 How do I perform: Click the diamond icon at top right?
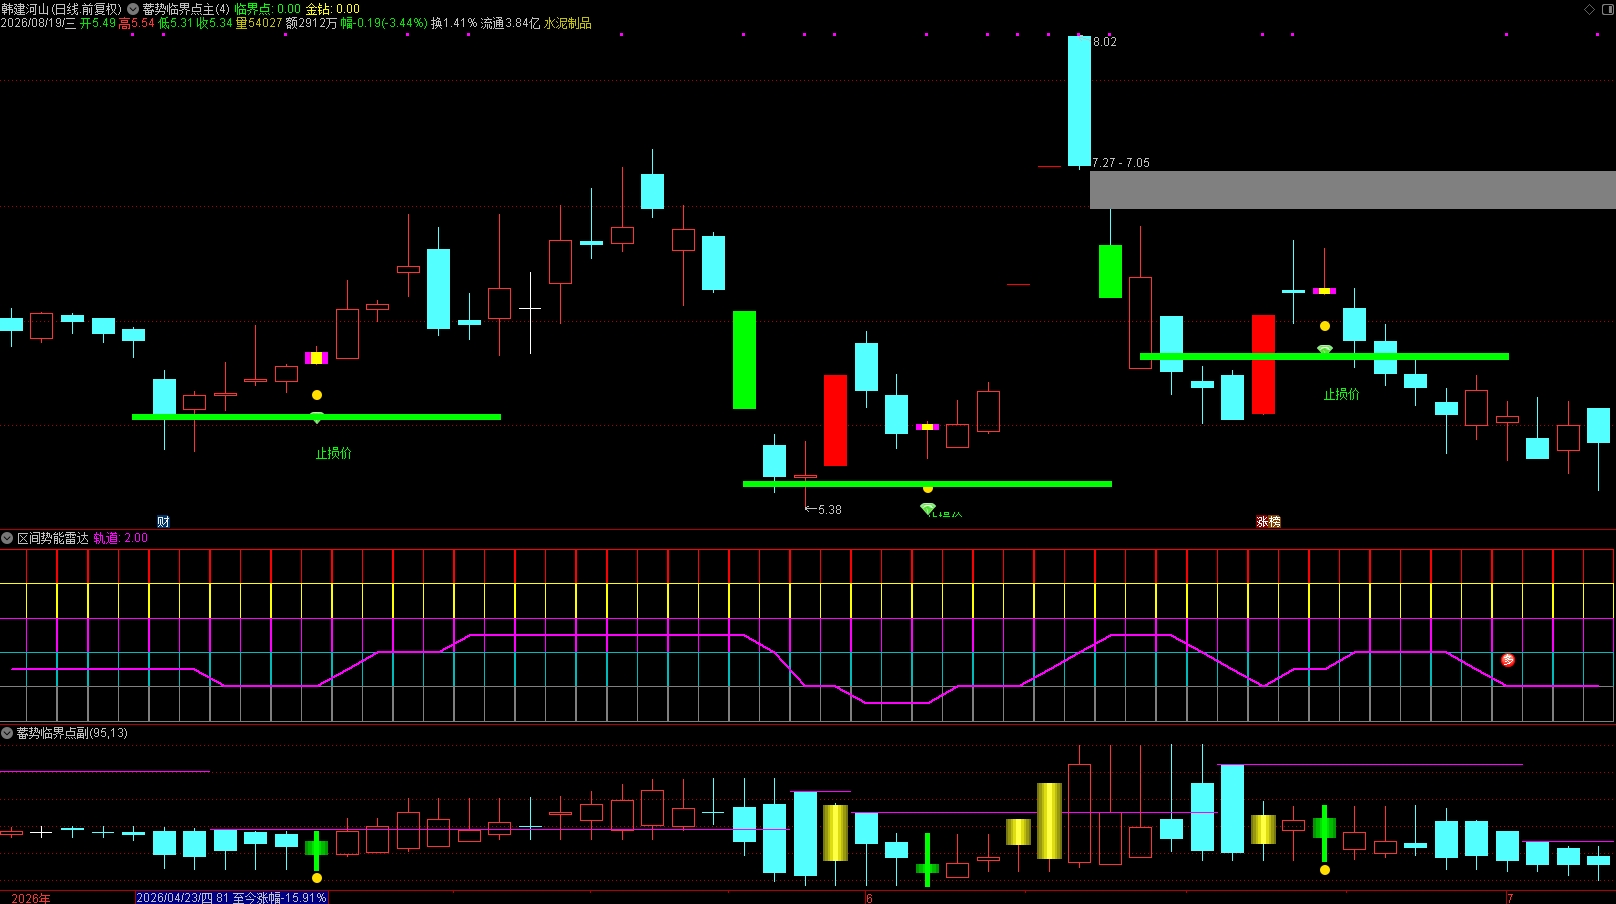point(1589,9)
